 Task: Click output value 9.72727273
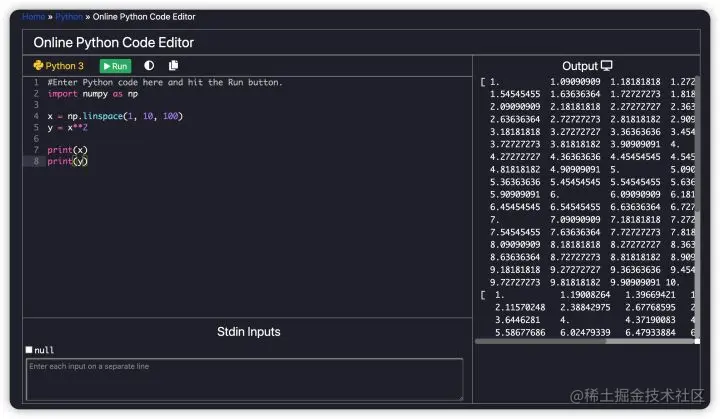(515, 282)
